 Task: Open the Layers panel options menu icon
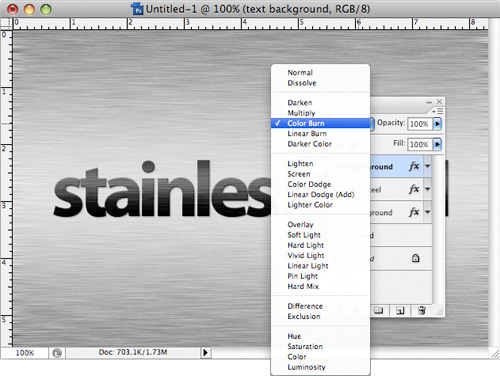pyautogui.click(x=438, y=111)
